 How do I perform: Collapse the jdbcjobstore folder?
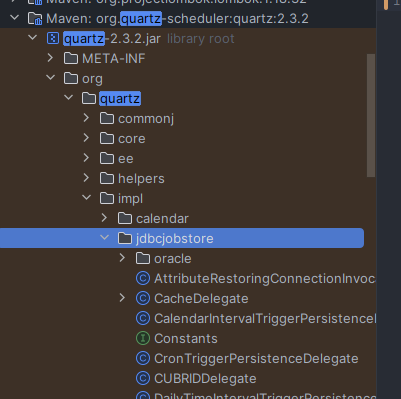pyautogui.click(x=104, y=238)
